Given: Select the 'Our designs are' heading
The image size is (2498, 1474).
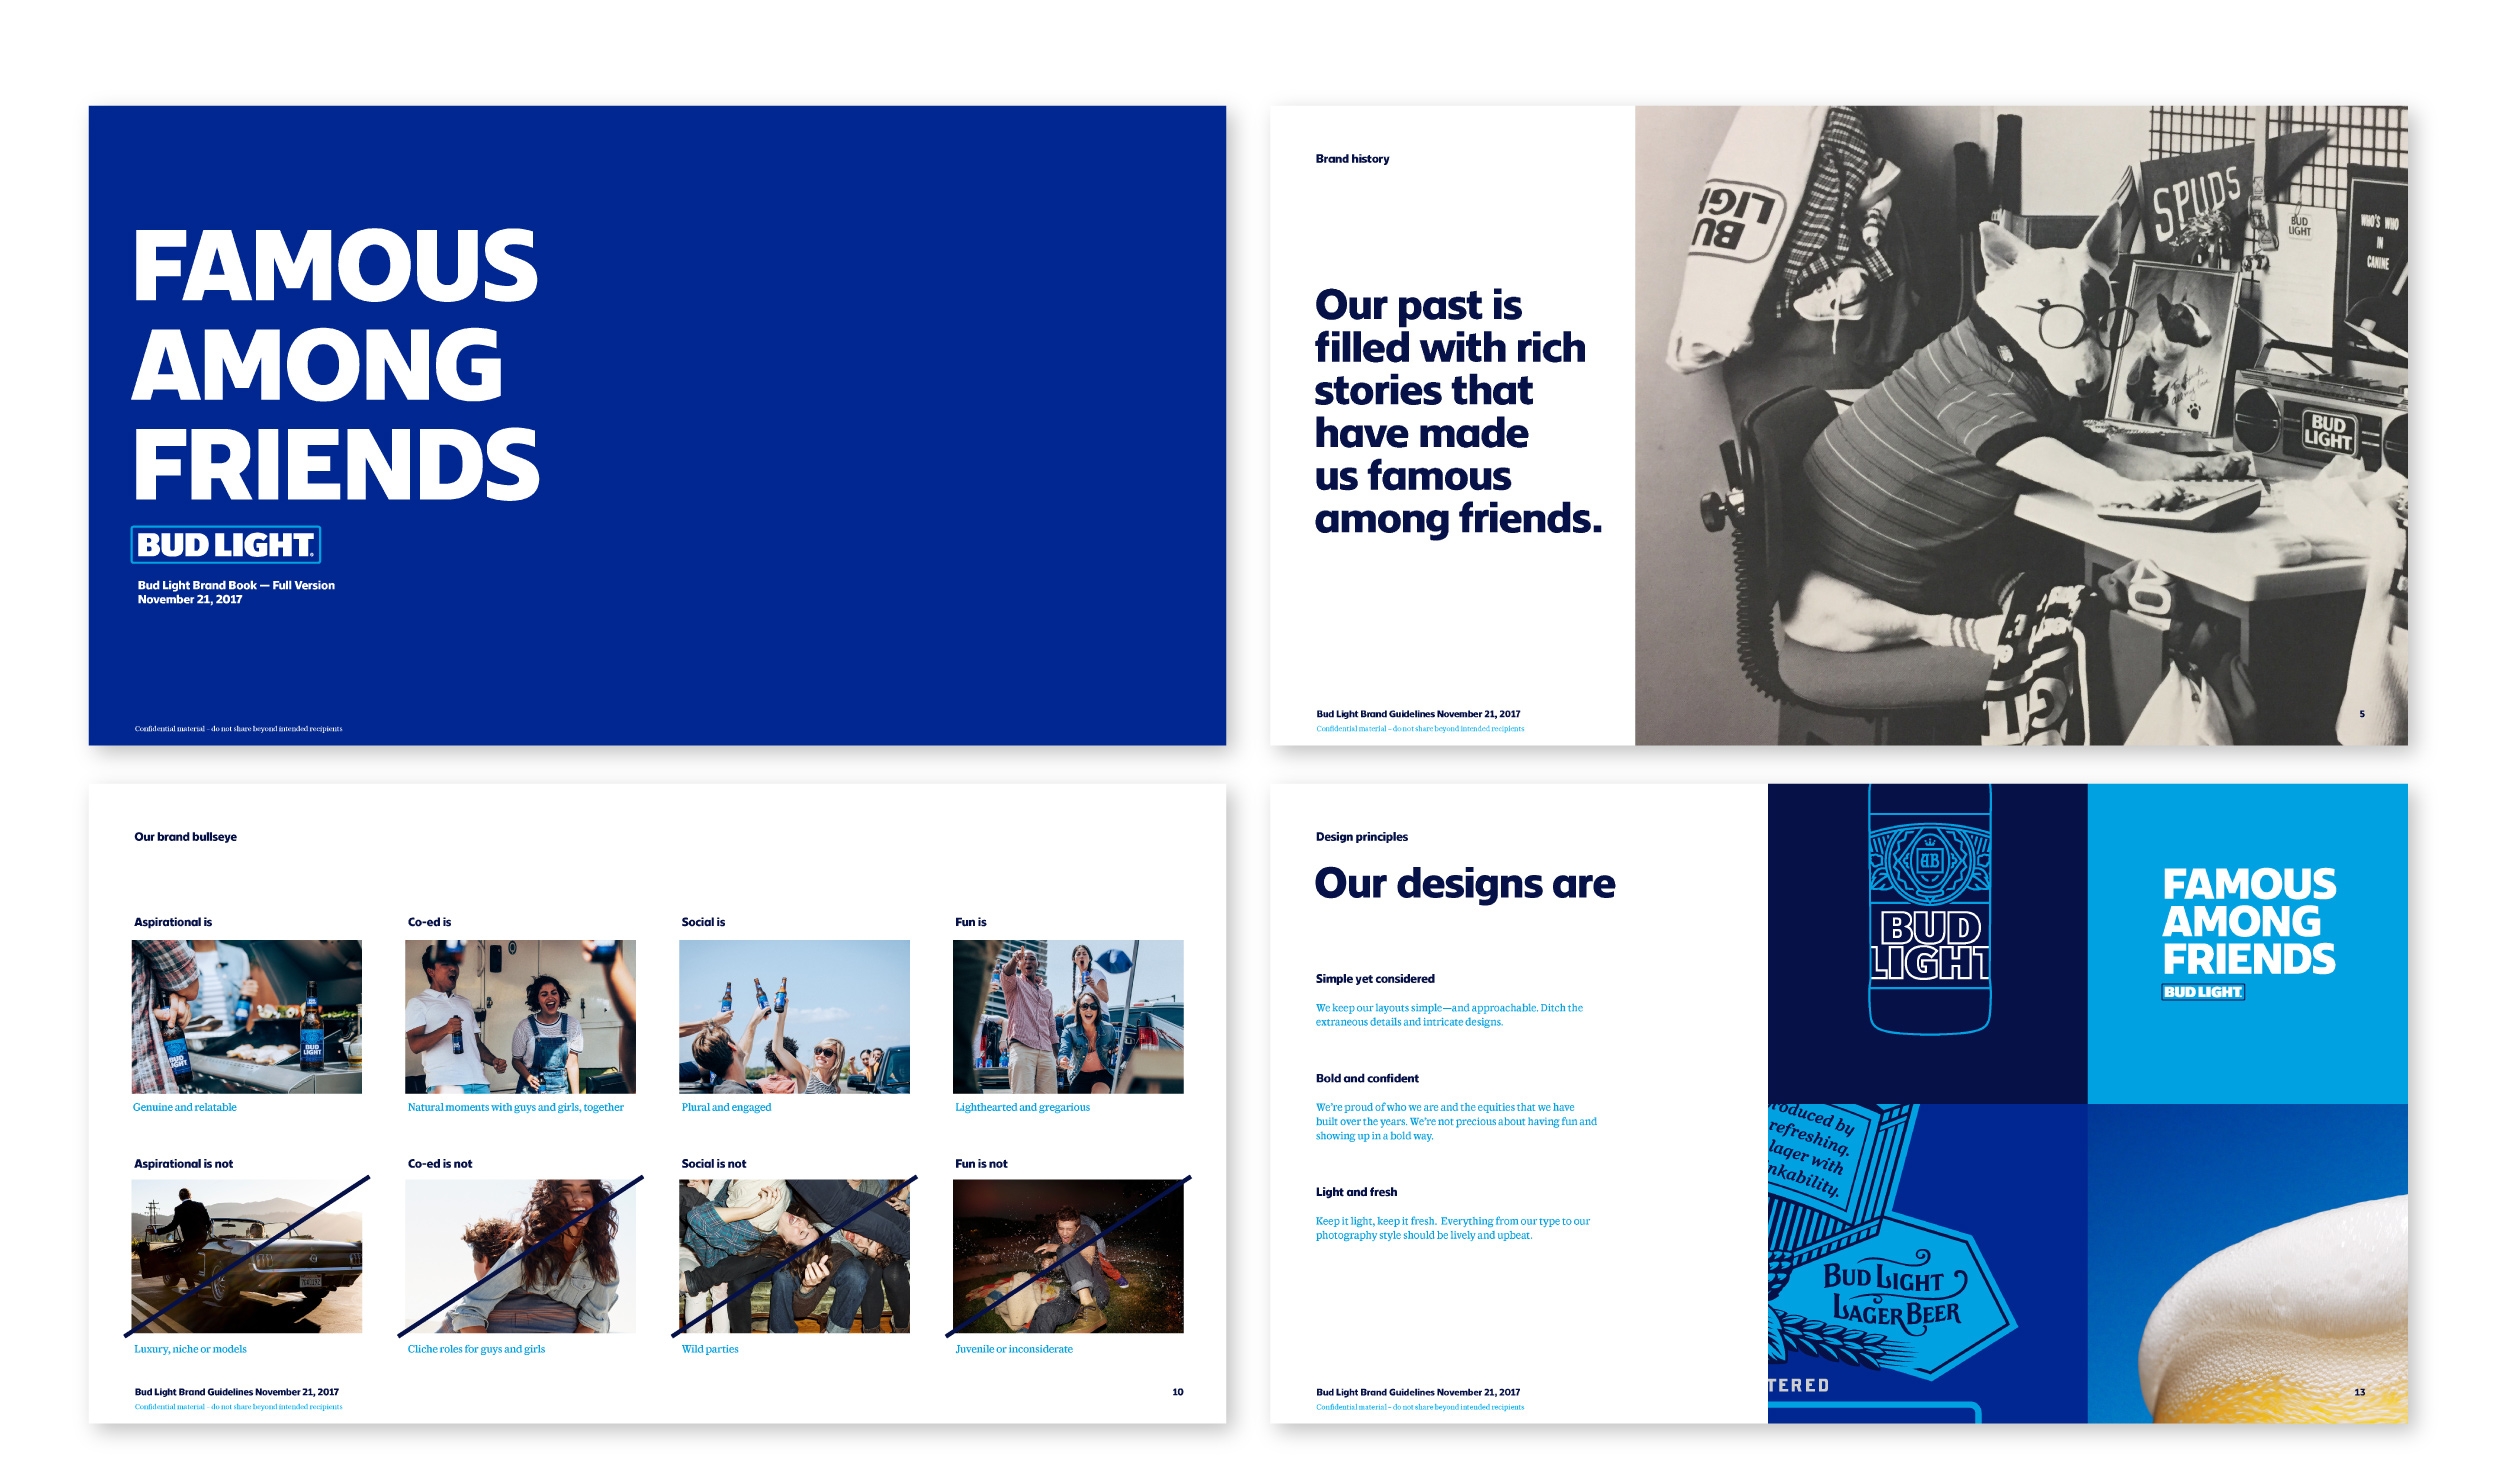Looking at the screenshot, I should 1464,884.
